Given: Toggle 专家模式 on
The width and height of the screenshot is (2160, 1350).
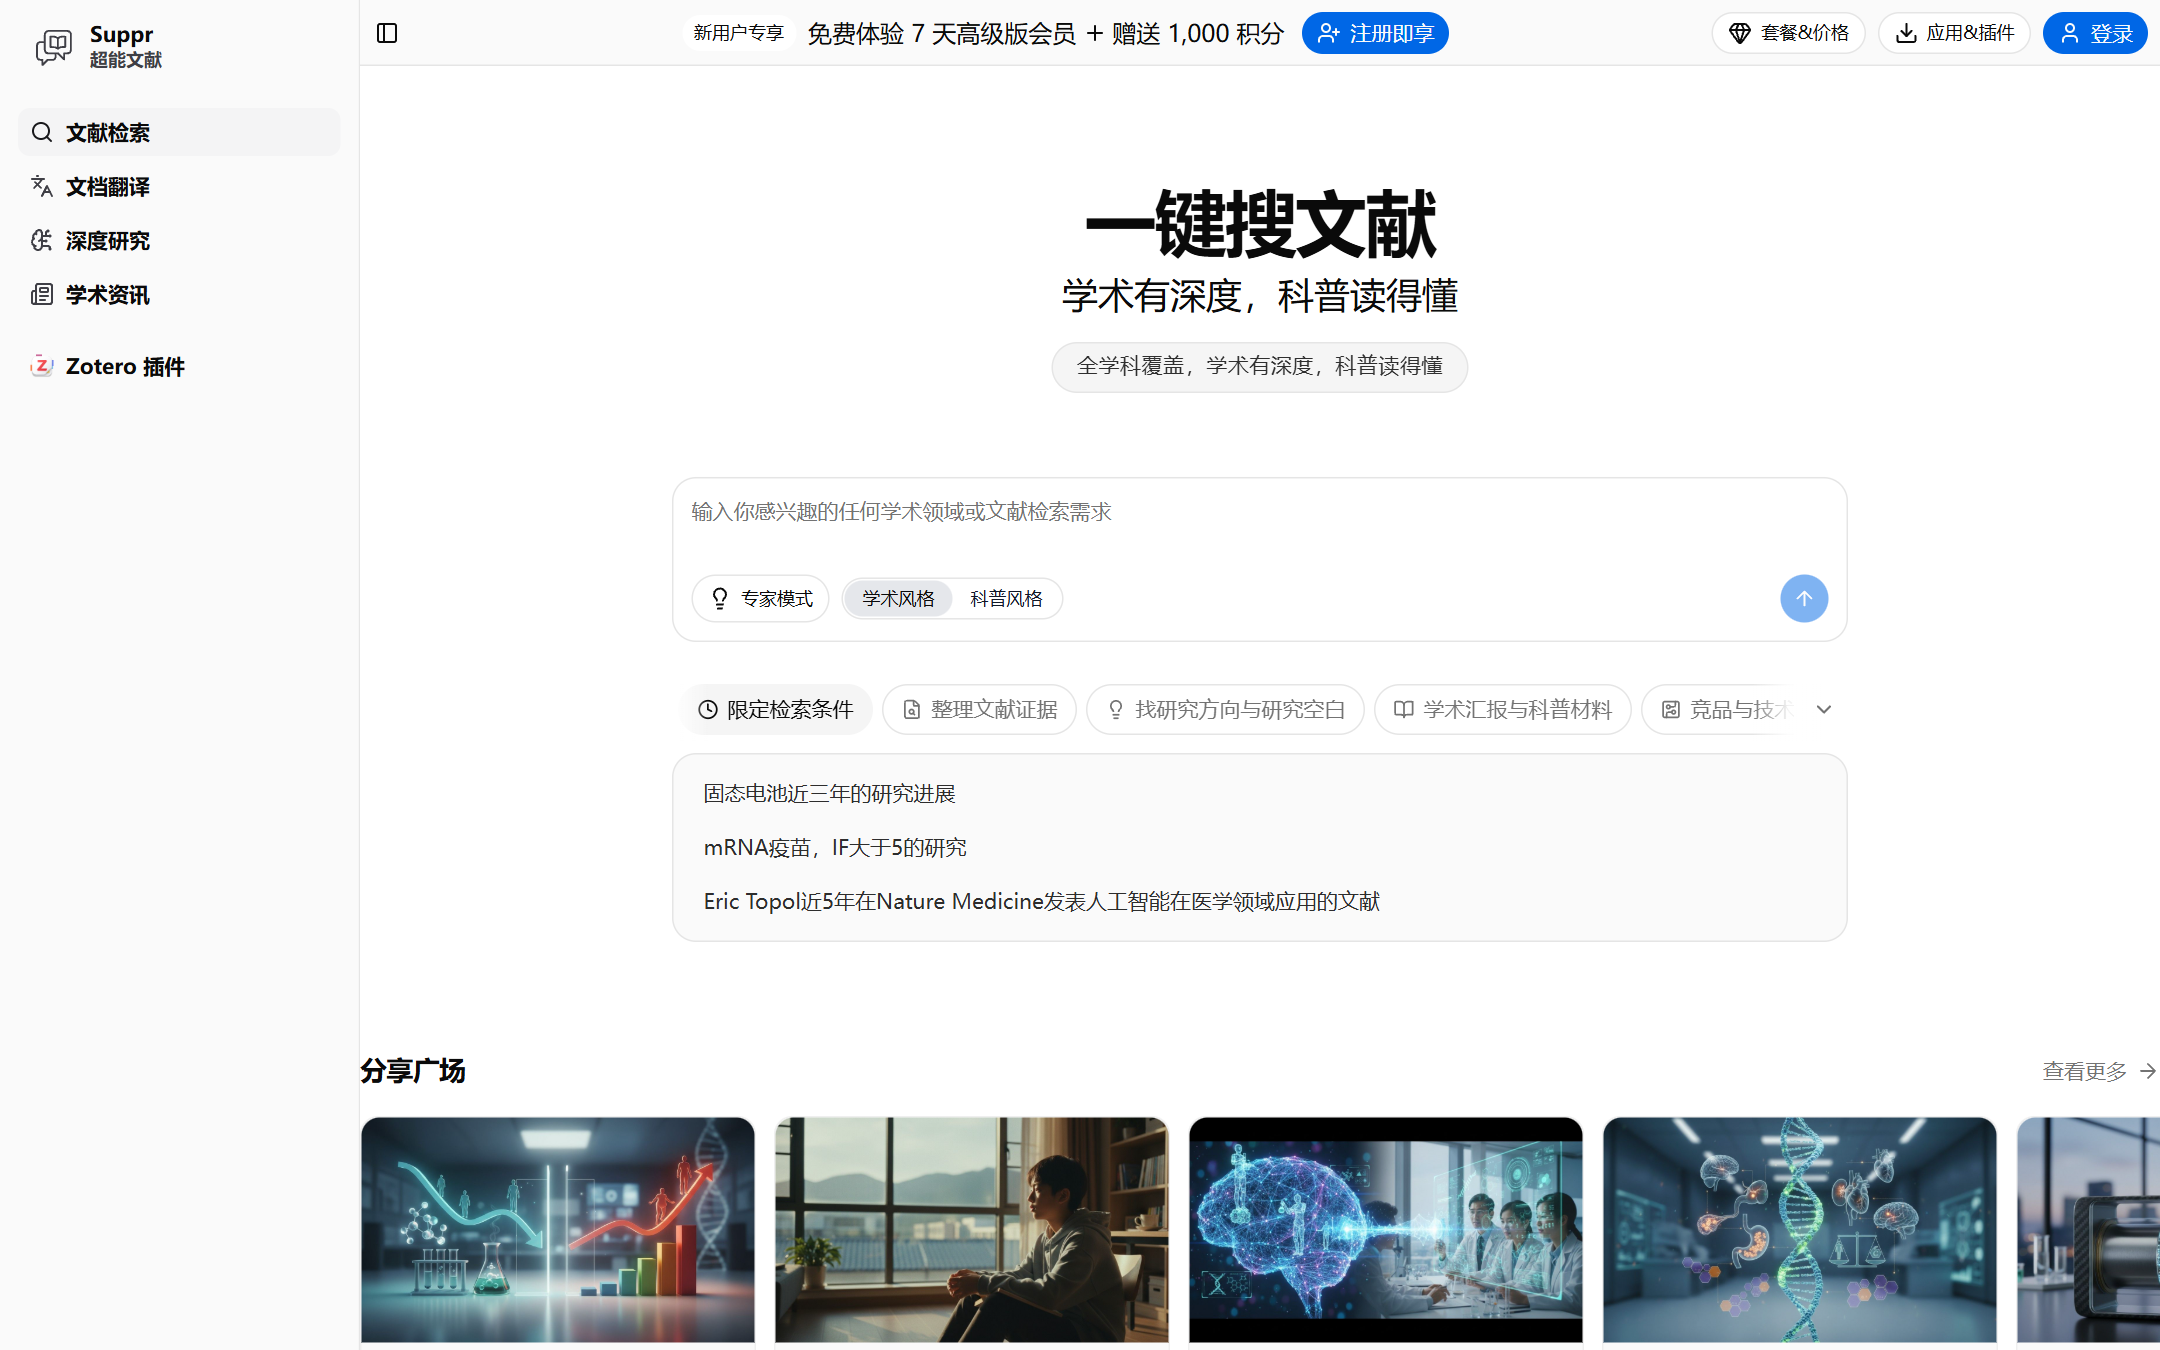Looking at the screenshot, I should (x=761, y=598).
